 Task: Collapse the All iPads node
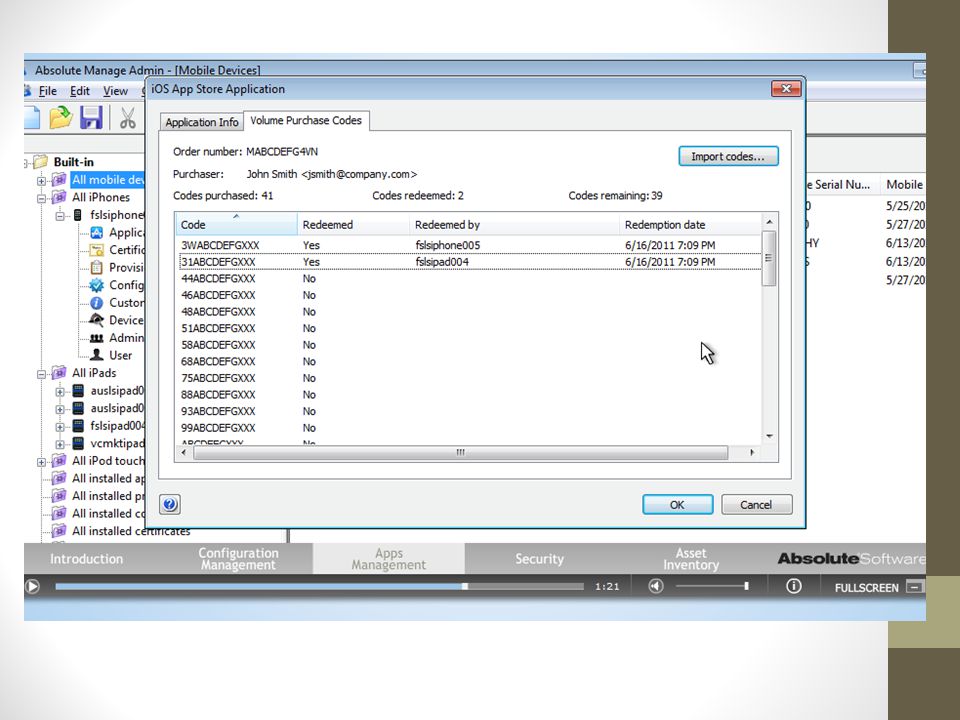pos(41,374)
